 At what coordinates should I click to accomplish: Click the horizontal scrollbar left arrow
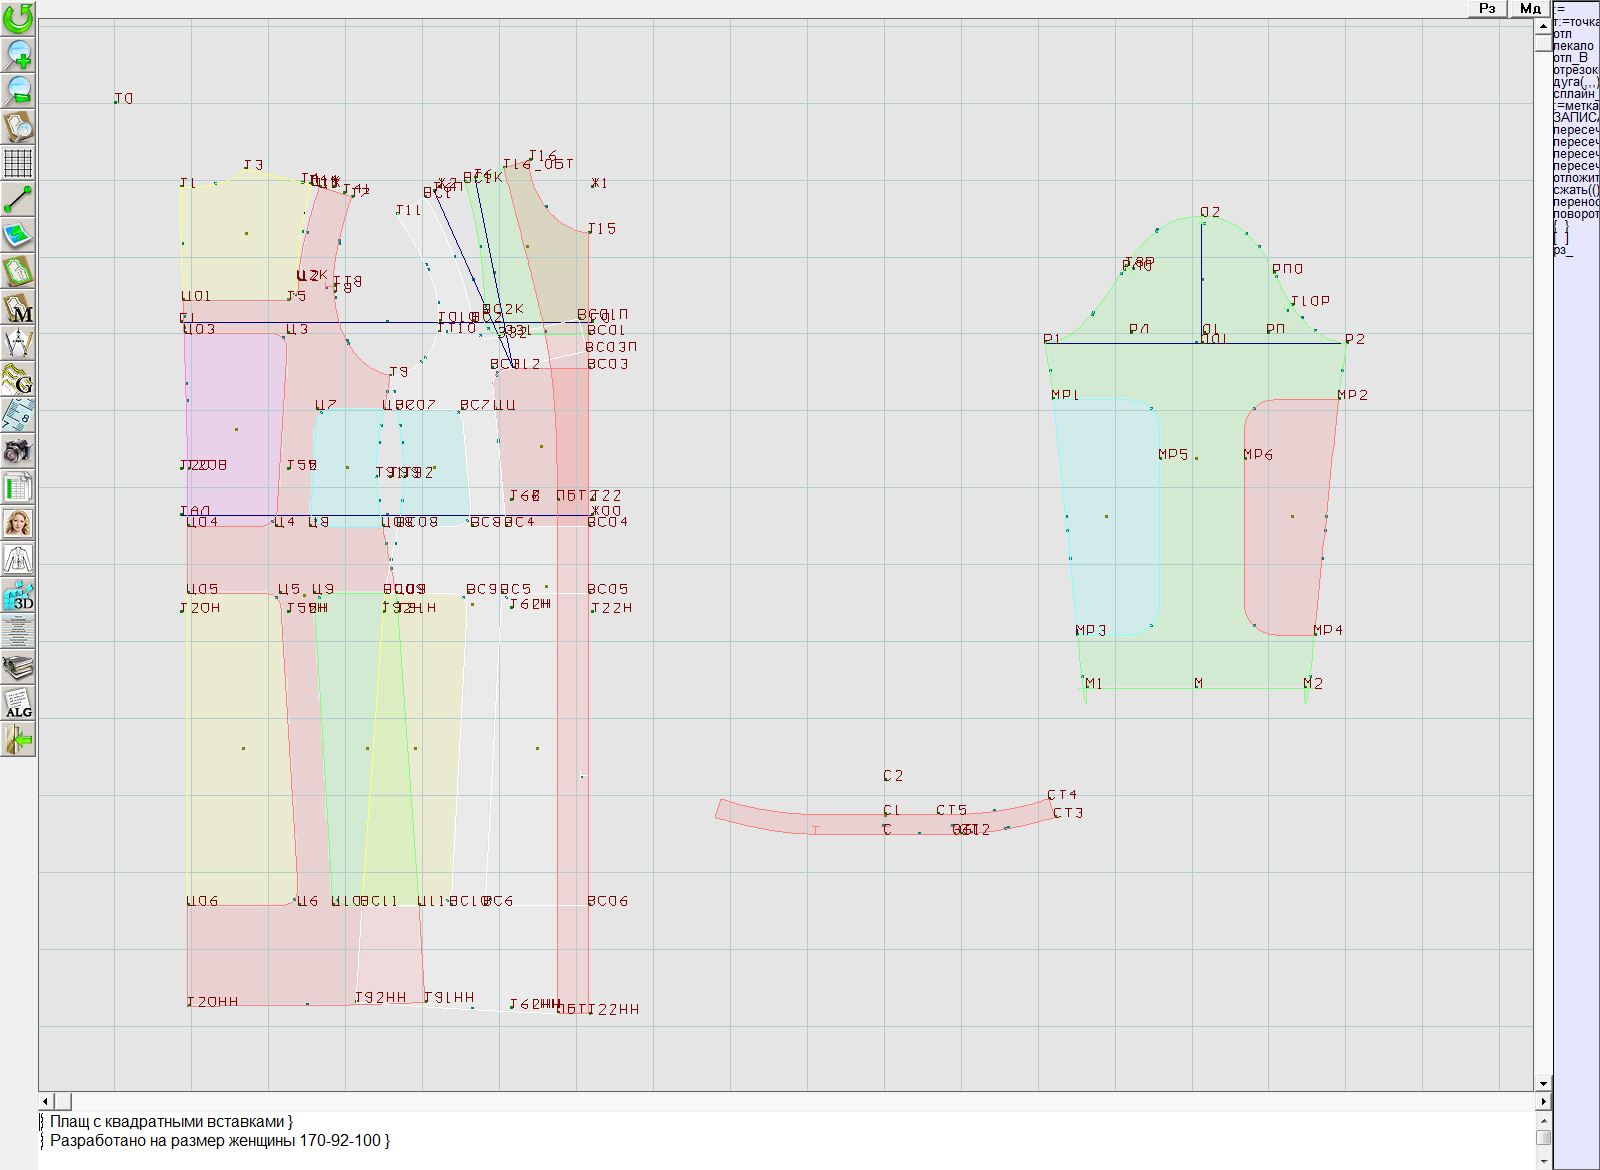(46, 1101)
